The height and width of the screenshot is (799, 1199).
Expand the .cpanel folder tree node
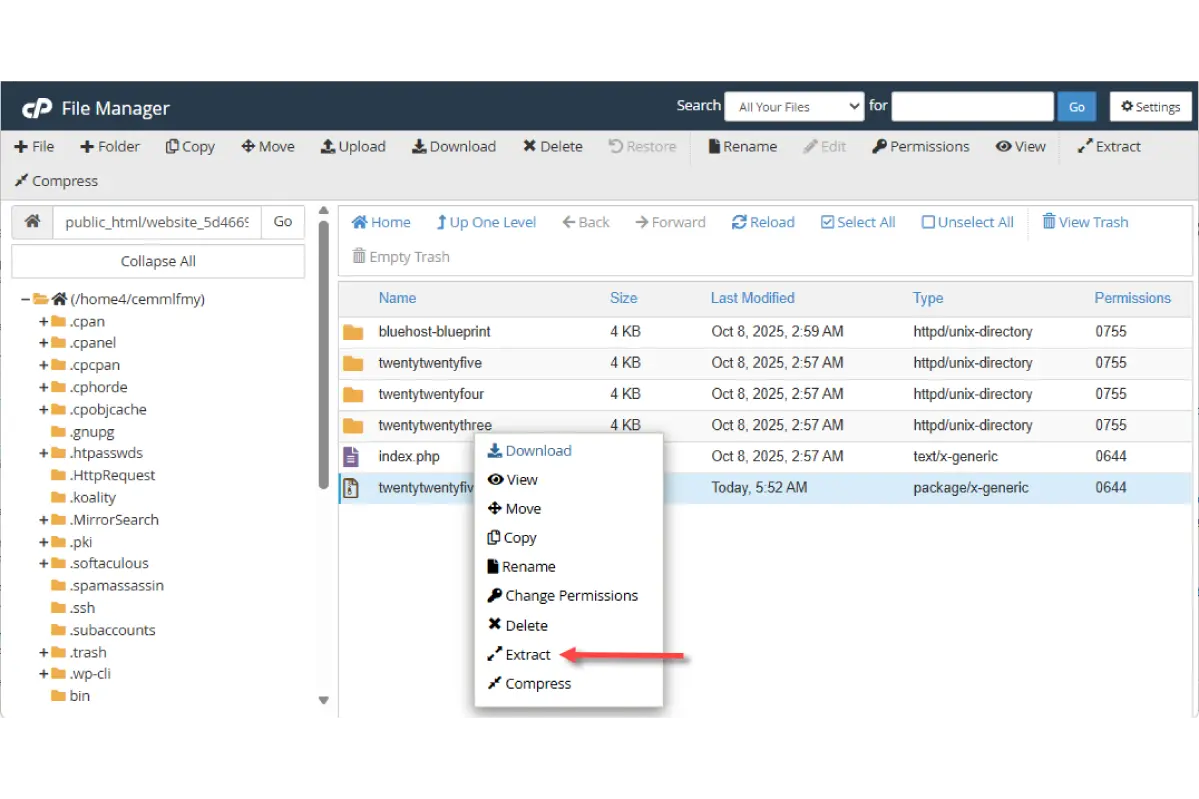click(44, 343)
